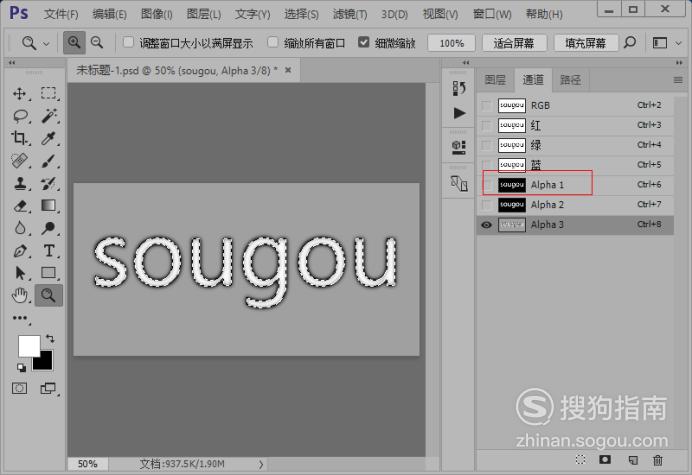Click the Zoom Out mode button
Viewport: 692px width, 475px height.
(x=97, y=43)
